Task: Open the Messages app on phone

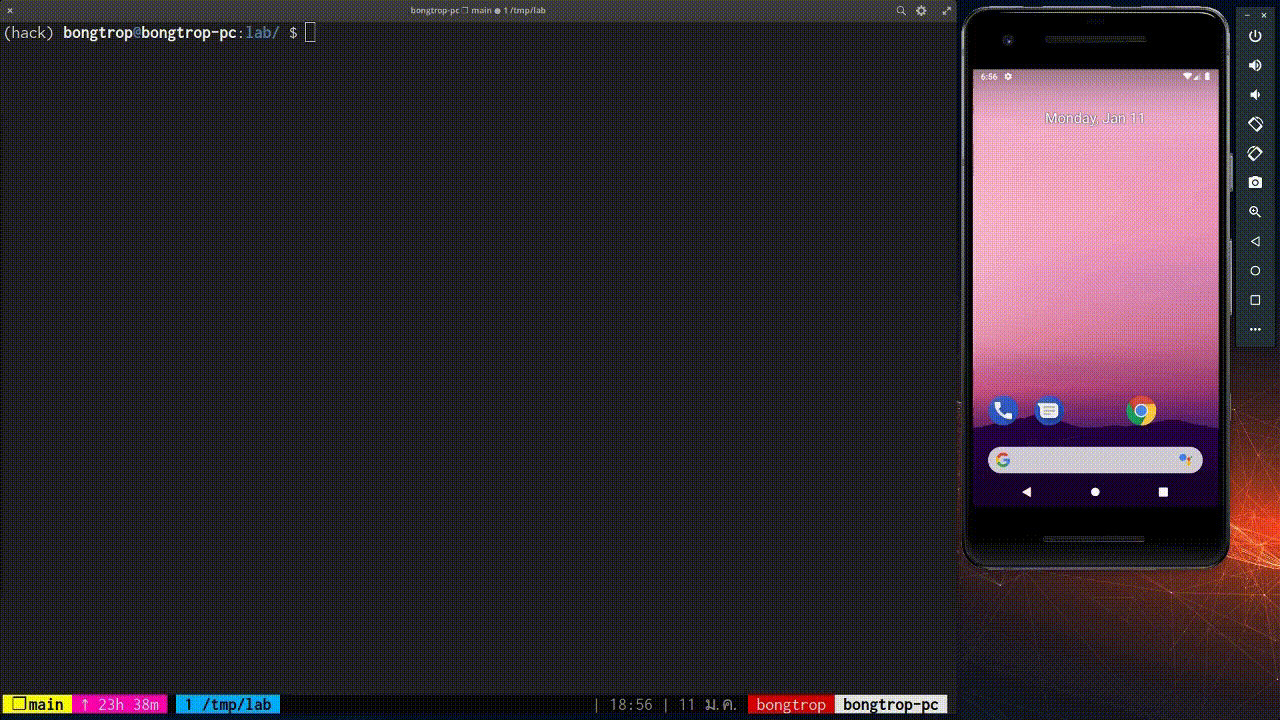Action: click(x=1048, y=411)
